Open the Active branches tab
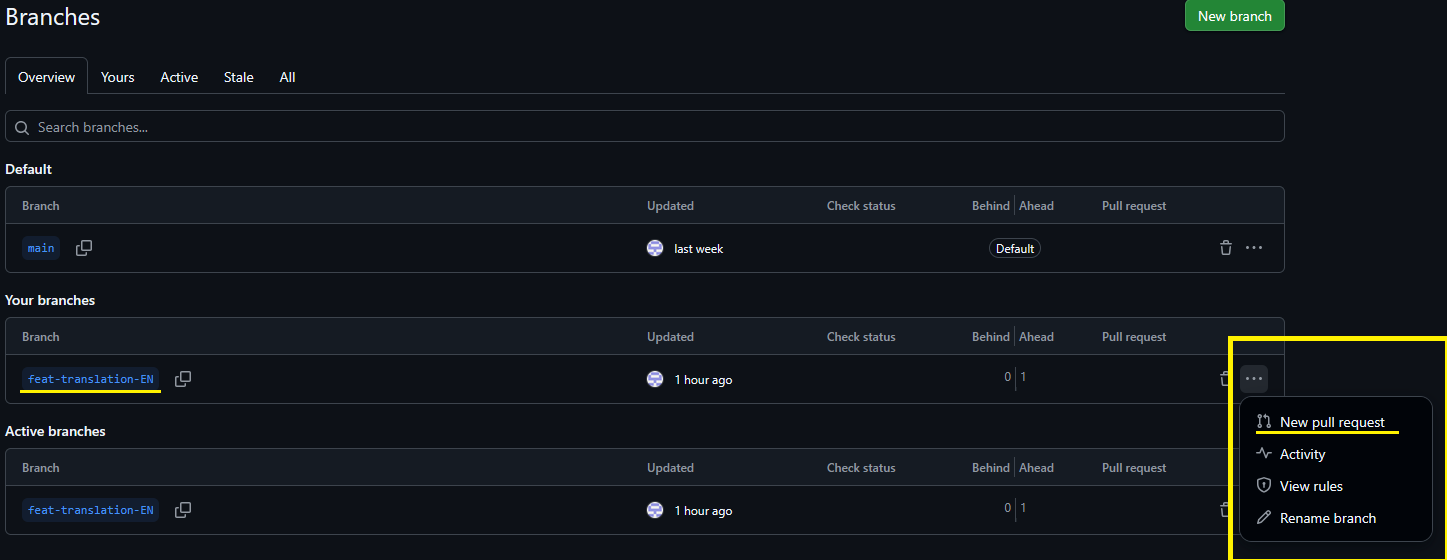 [179, 77]
